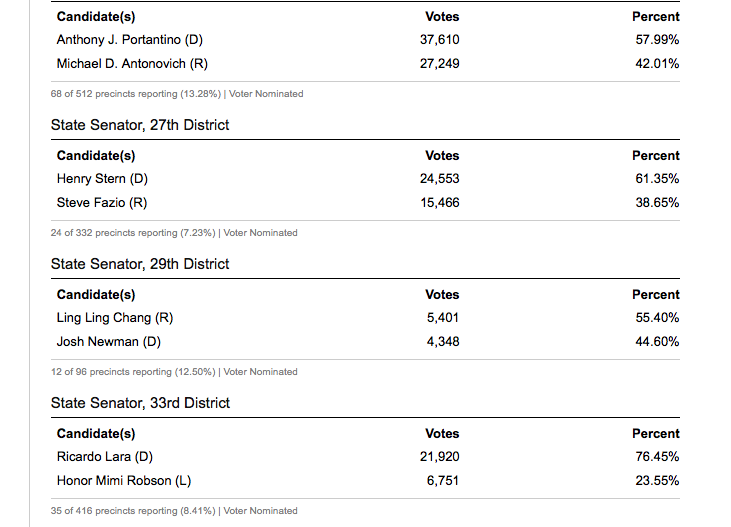The height and width of the screenshot is (527, 731).
Task: Click Votes column header in 27th District table
Action: (x=442, y=156)
